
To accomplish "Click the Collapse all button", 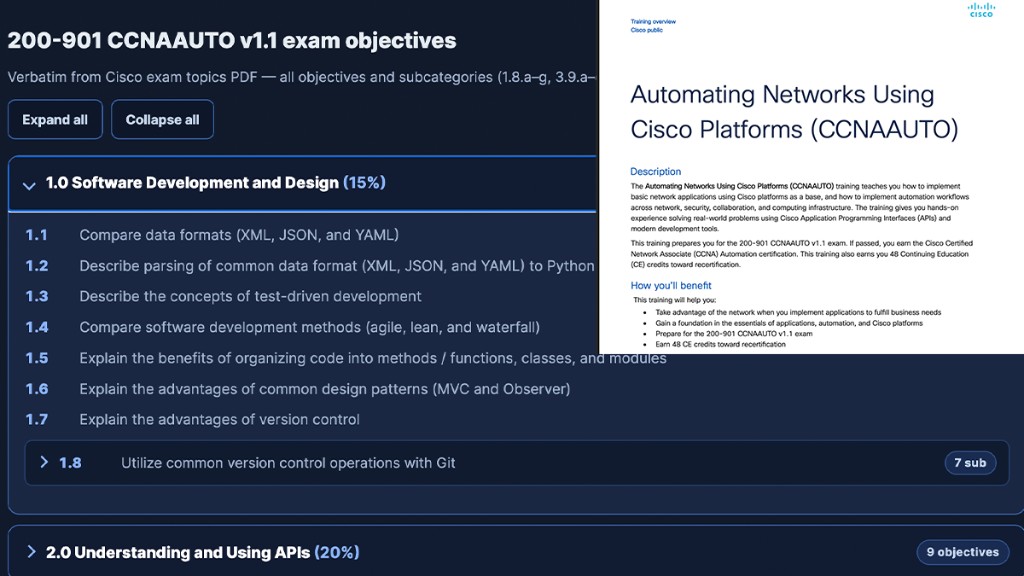I will coord(162,120).
